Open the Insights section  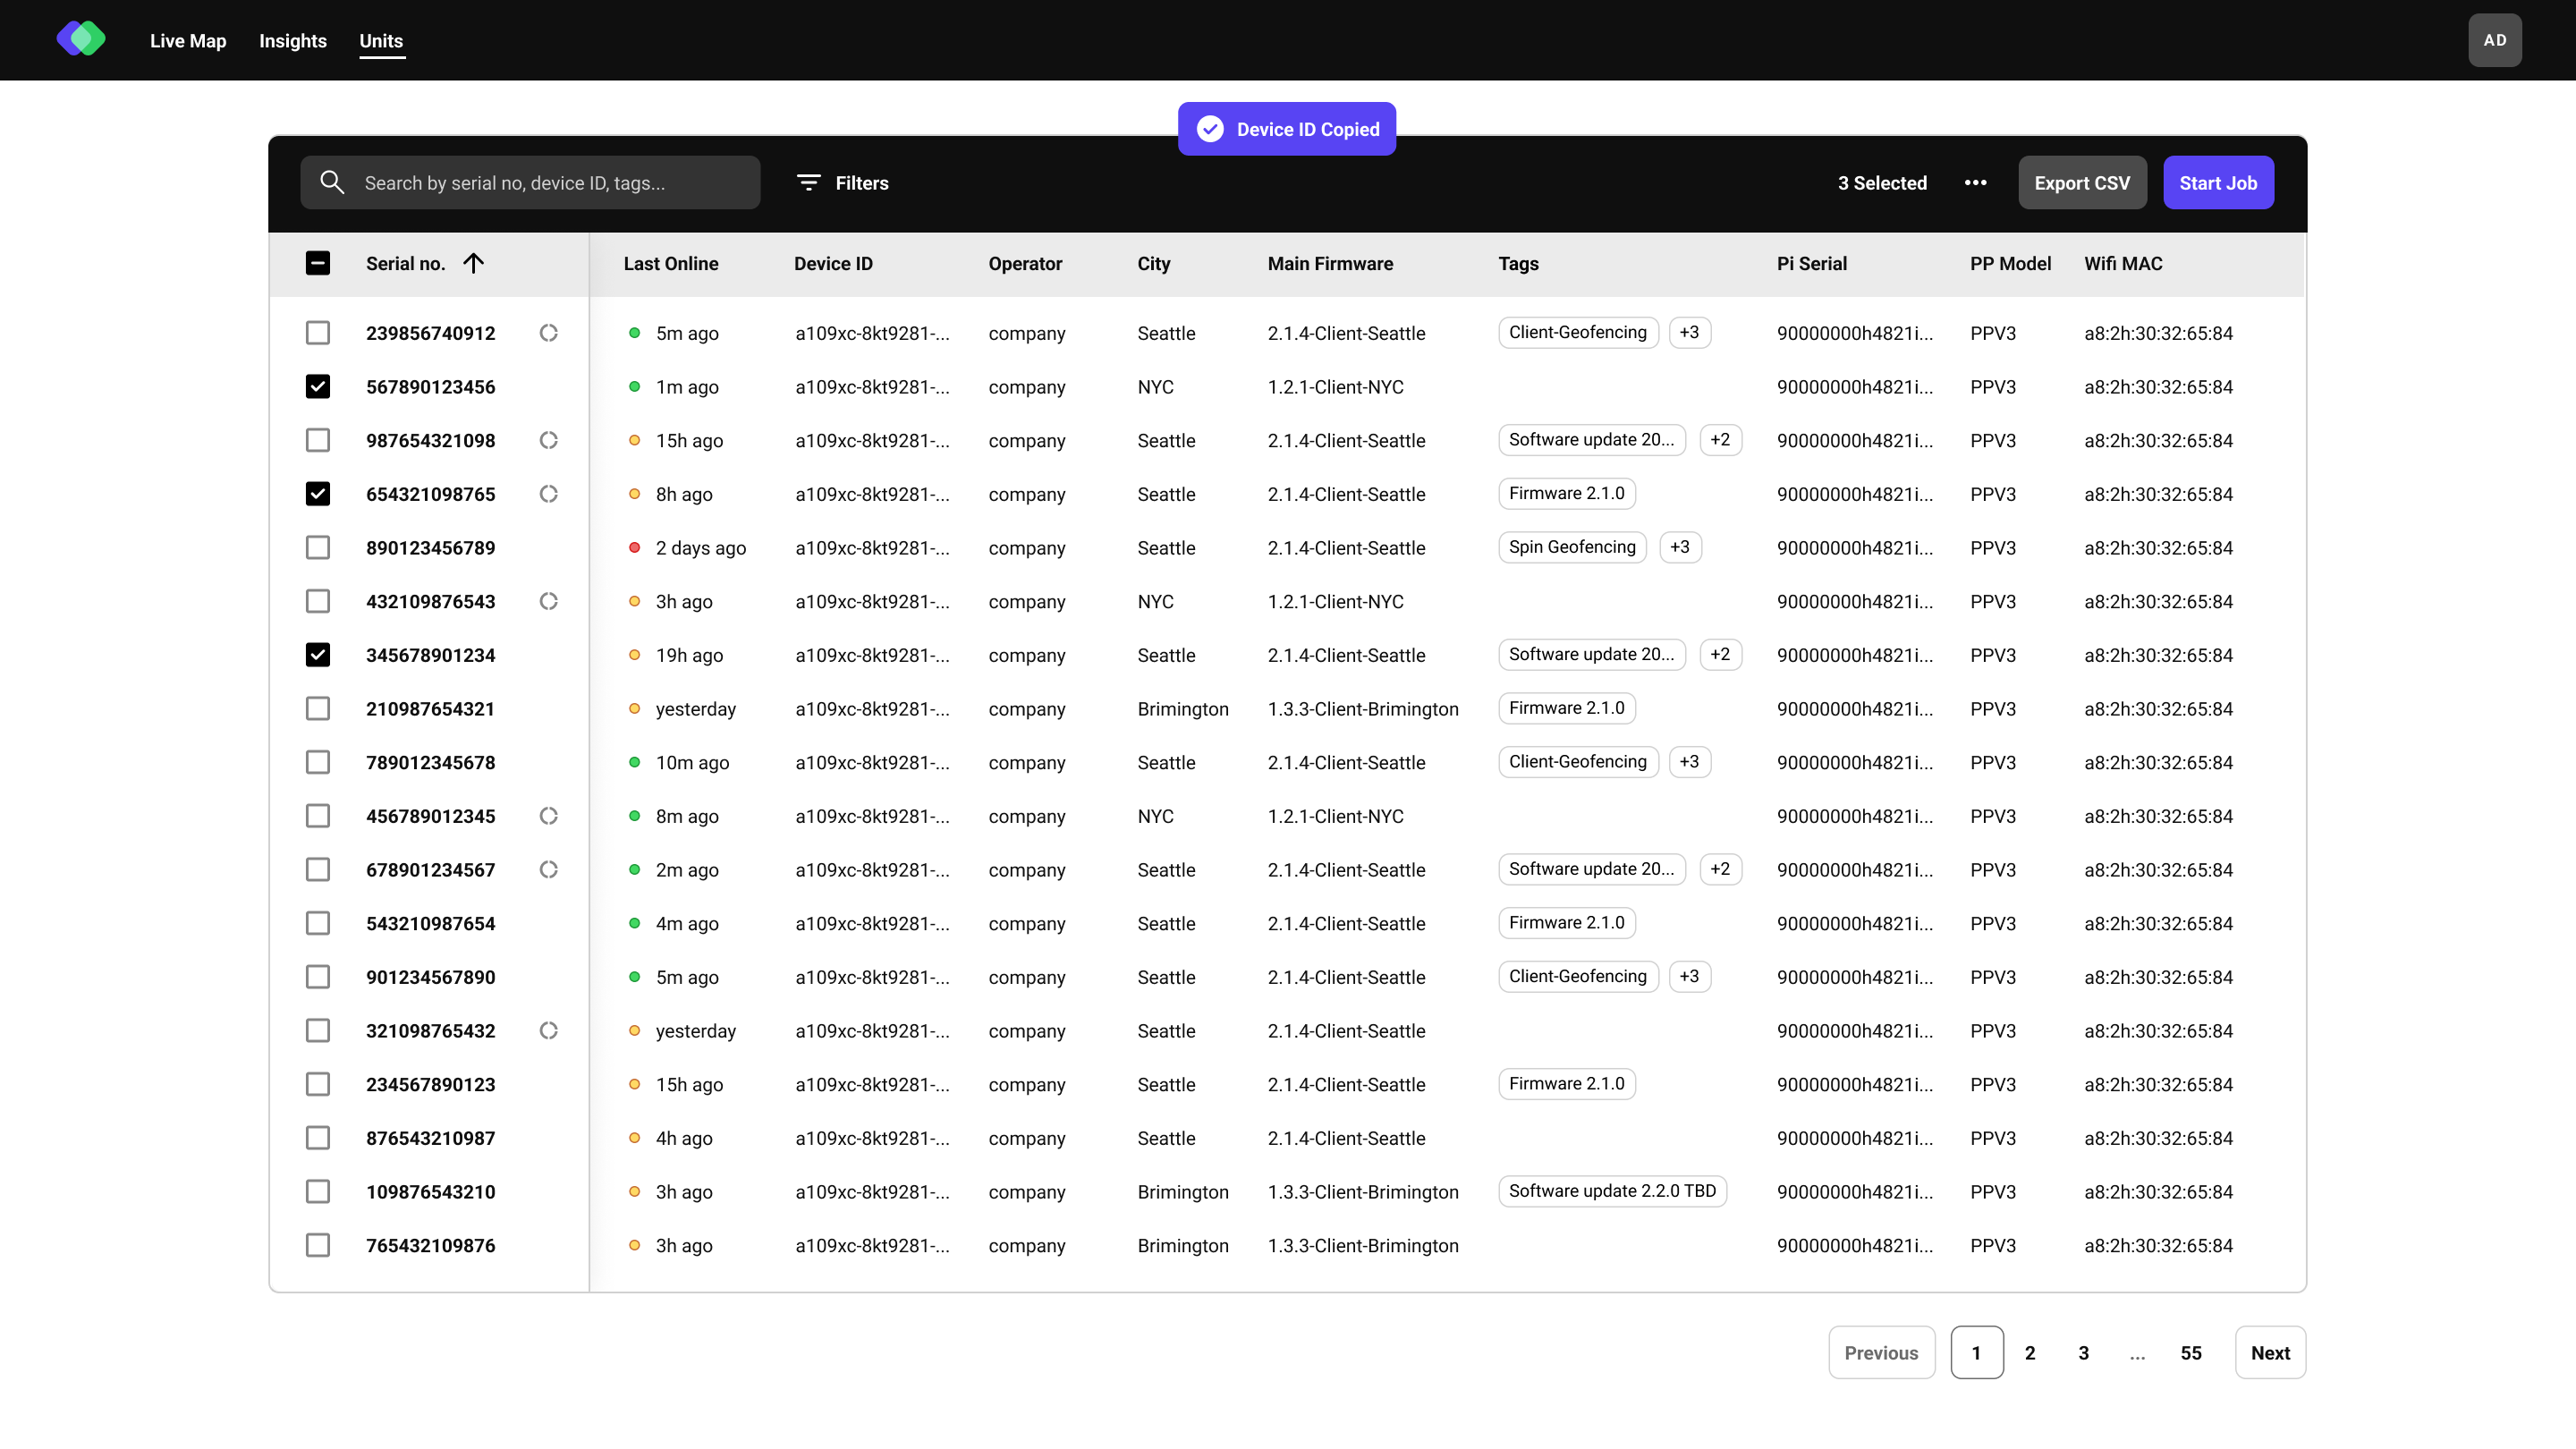pos(292,41)
